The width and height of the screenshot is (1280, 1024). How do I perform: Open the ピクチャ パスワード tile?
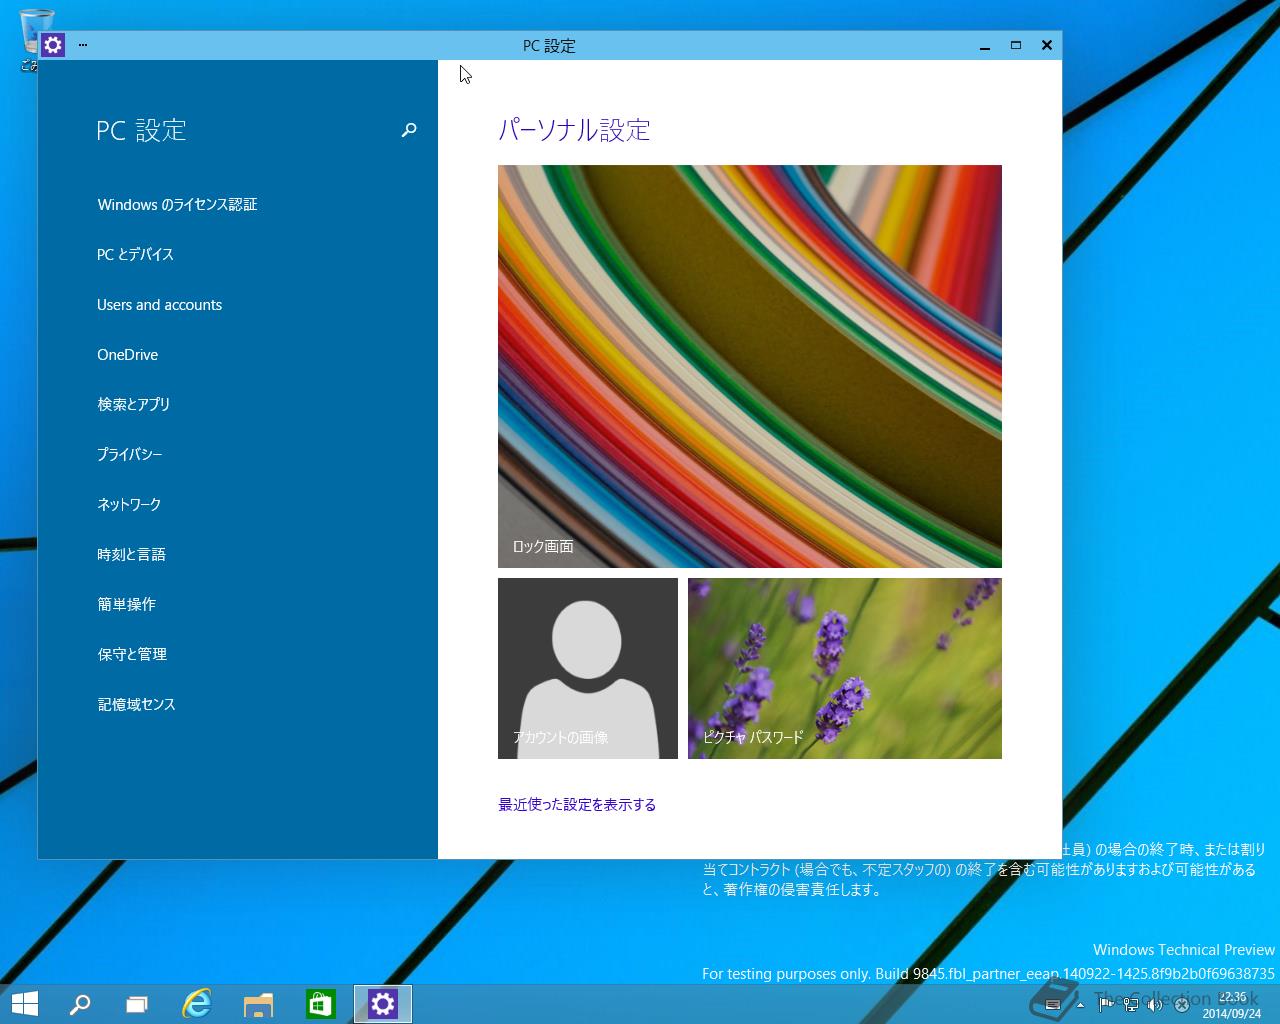[x=845, y=668]
